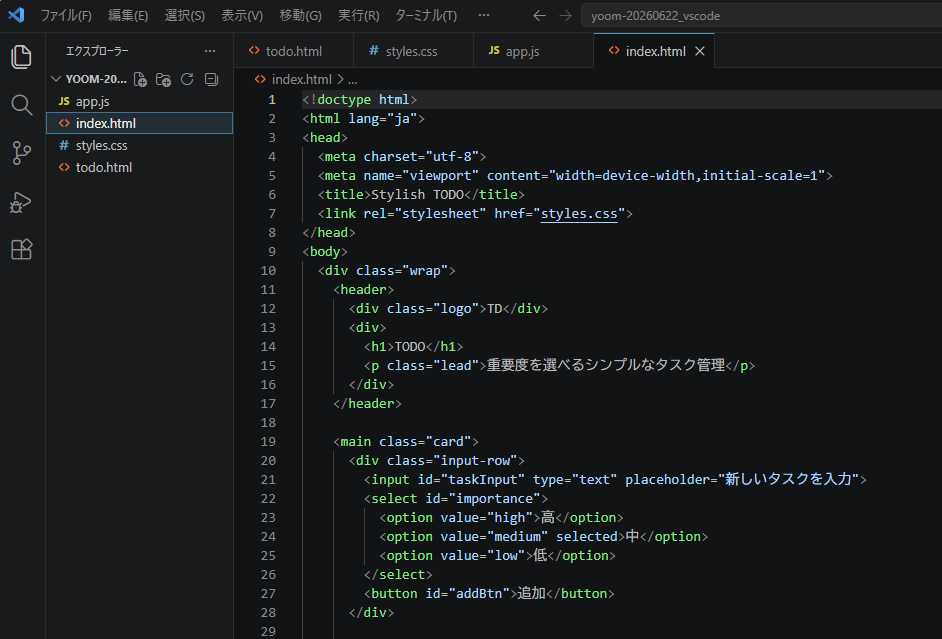
Task: Switch to the todo.html tab
Action: coord(293,51)
